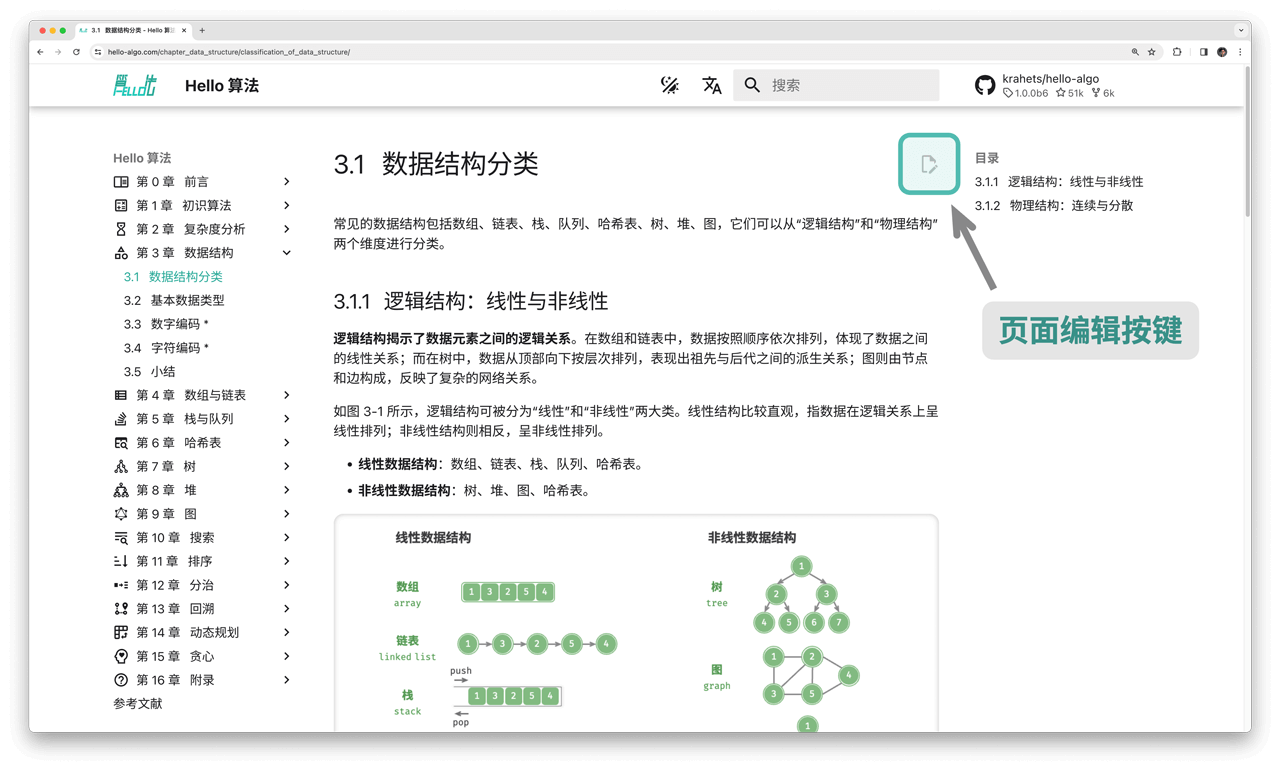Click the linear/nonlinear data structure figure

(636, 624)
